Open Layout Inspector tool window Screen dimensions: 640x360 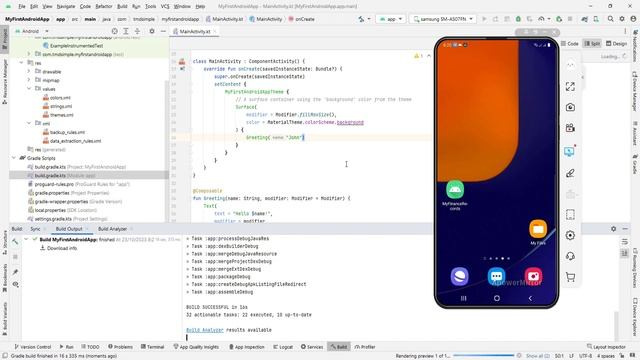(x=606, y=347)
